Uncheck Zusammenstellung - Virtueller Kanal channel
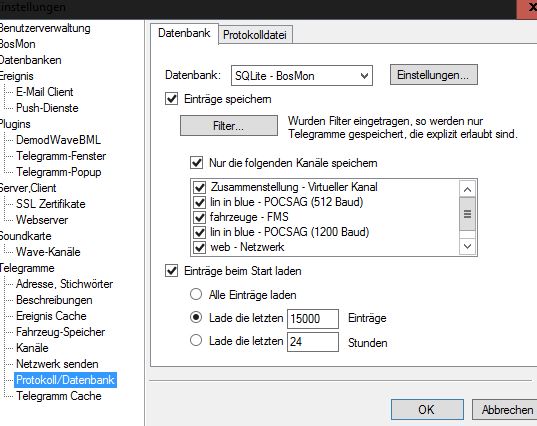The width and height of the screenshot is (537, 426). tap(199, 187)
